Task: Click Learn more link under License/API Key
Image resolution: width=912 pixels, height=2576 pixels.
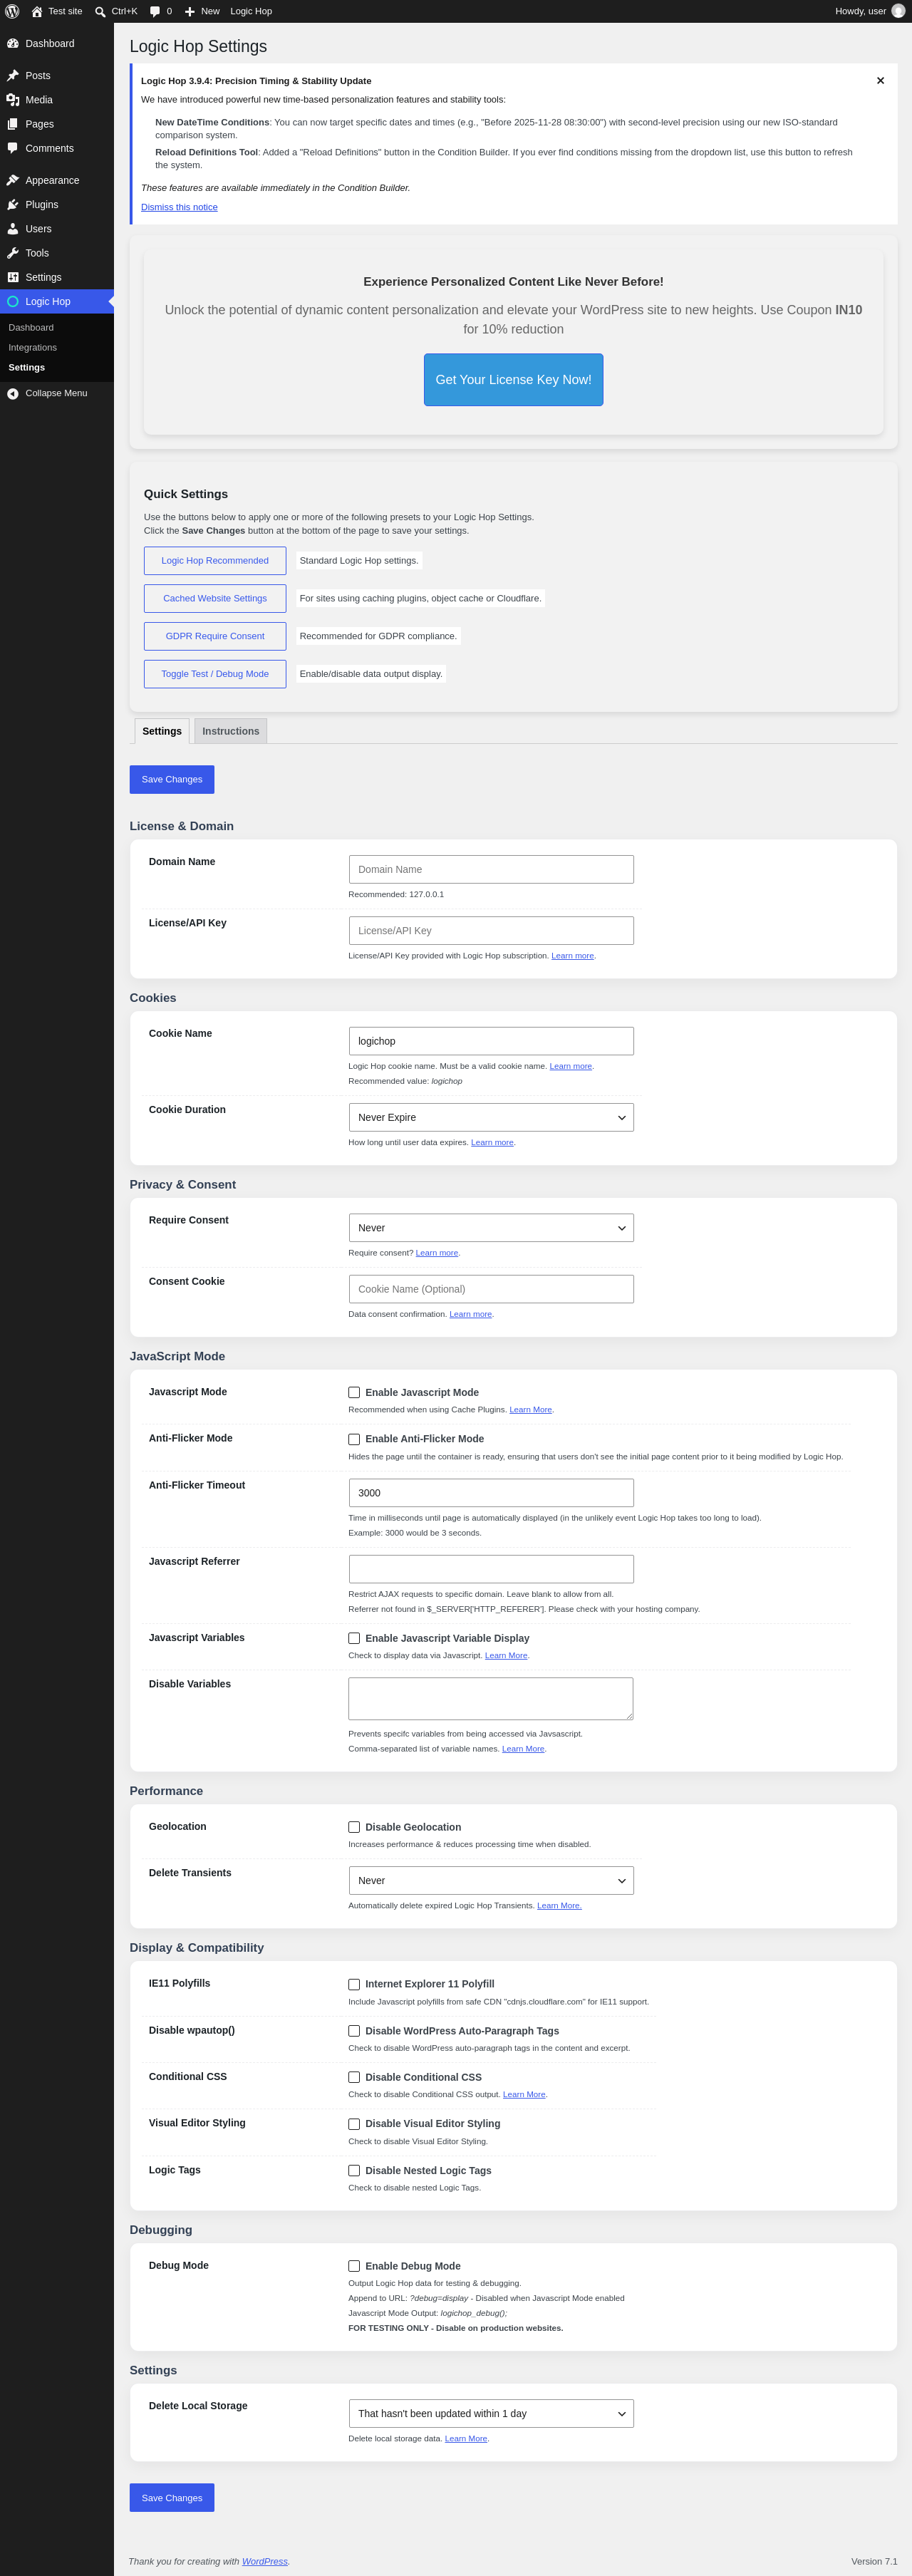Action: click(572, 956)
